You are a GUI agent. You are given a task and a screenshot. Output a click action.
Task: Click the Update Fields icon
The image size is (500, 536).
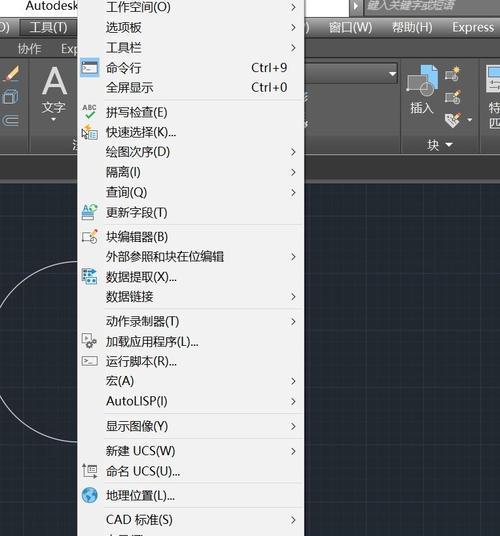90,212
